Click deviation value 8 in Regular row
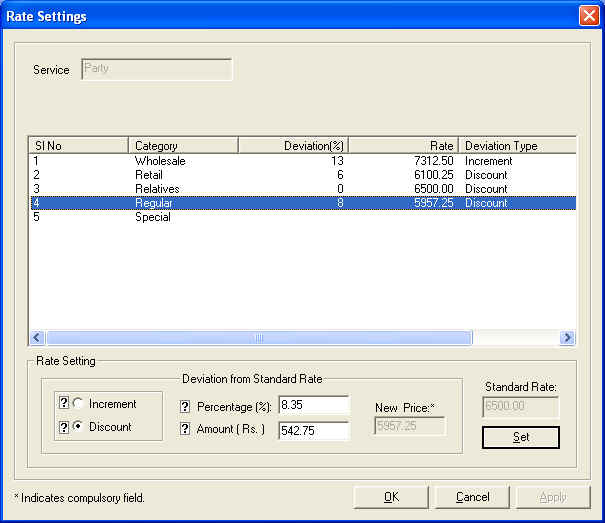605x523 pixels. [x=340, y=203]
